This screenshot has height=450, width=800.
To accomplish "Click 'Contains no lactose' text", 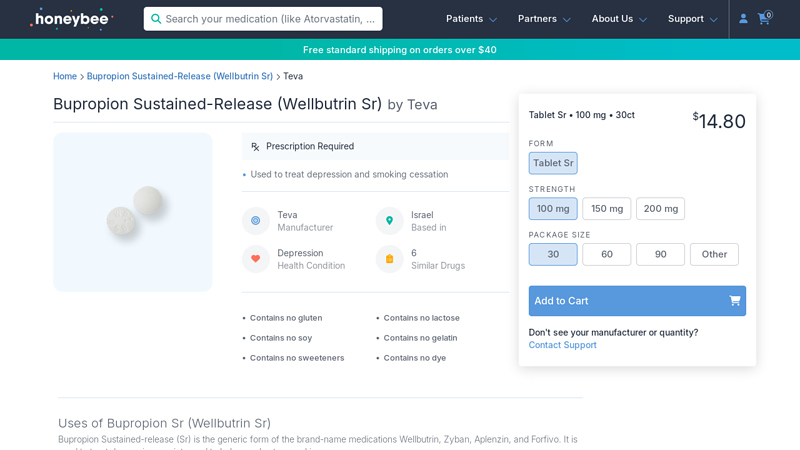I will click(x=421, y=318).
